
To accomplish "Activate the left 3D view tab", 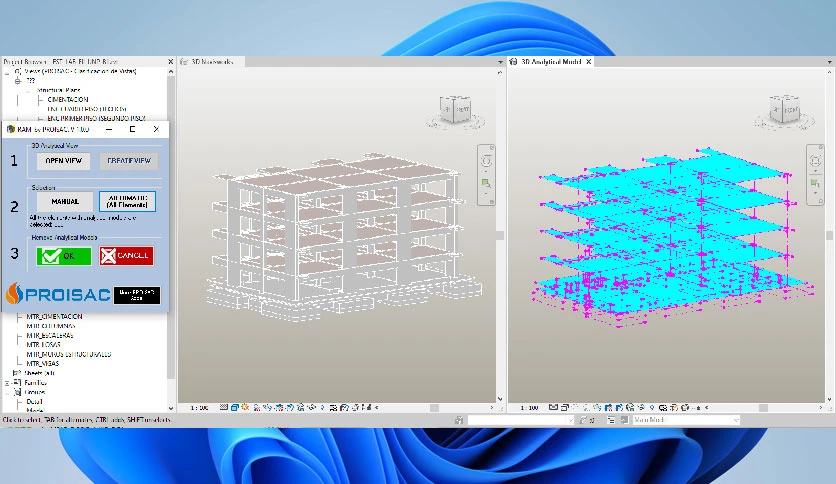I will (x=212, y=62).
